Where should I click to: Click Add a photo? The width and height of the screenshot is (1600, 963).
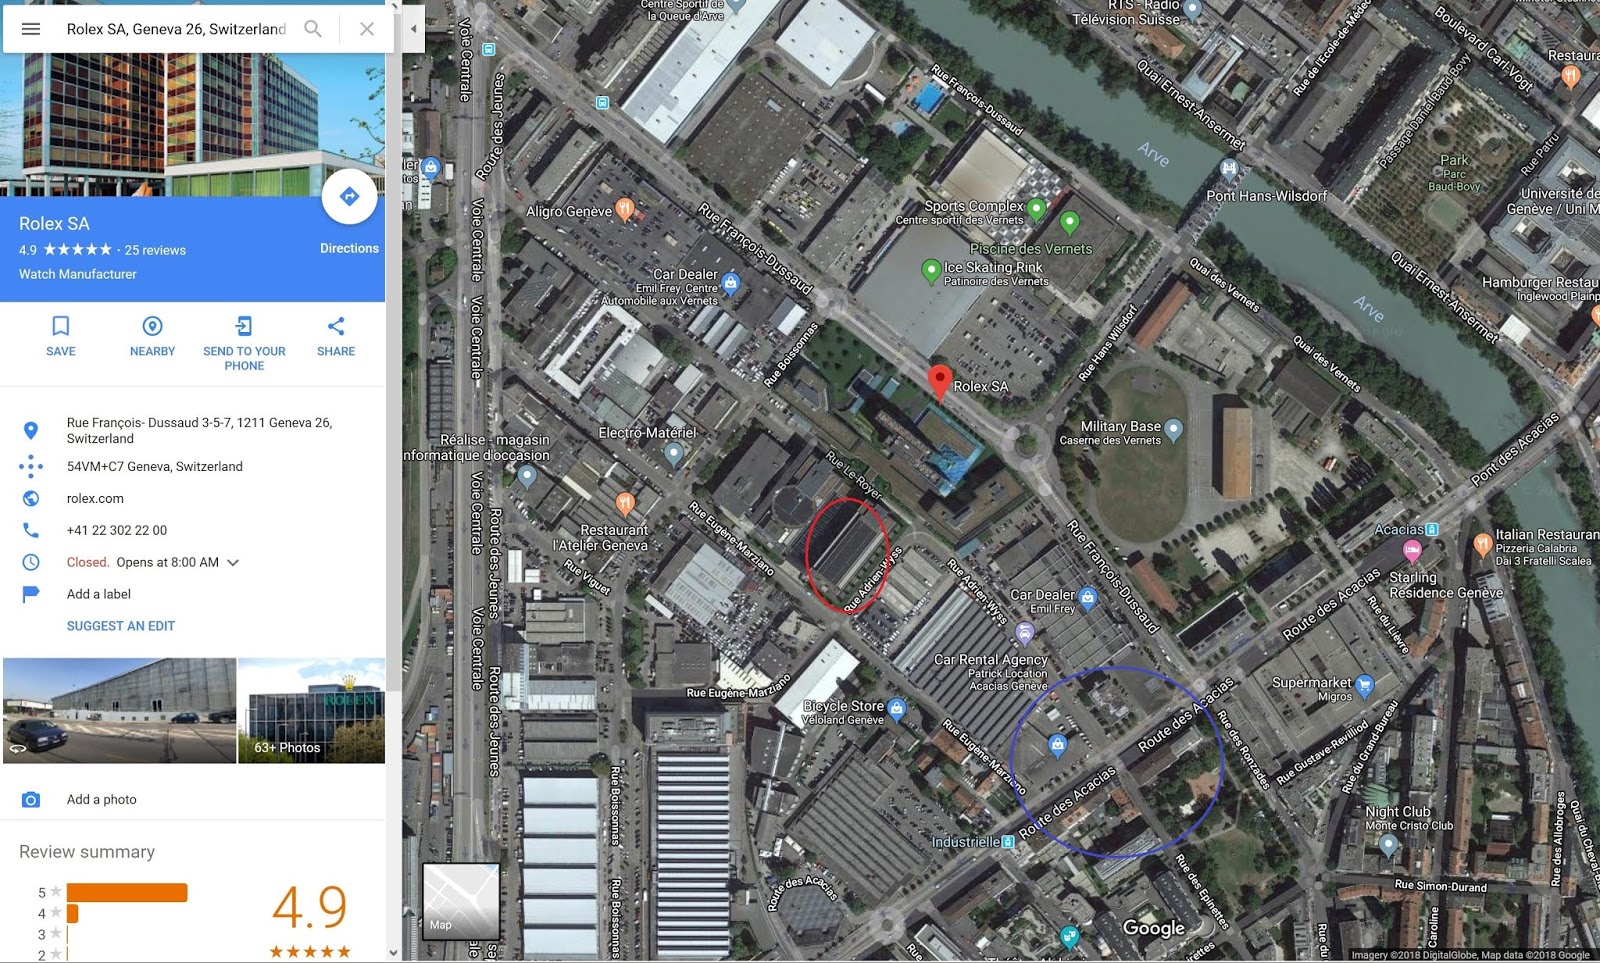pos(101,800)
